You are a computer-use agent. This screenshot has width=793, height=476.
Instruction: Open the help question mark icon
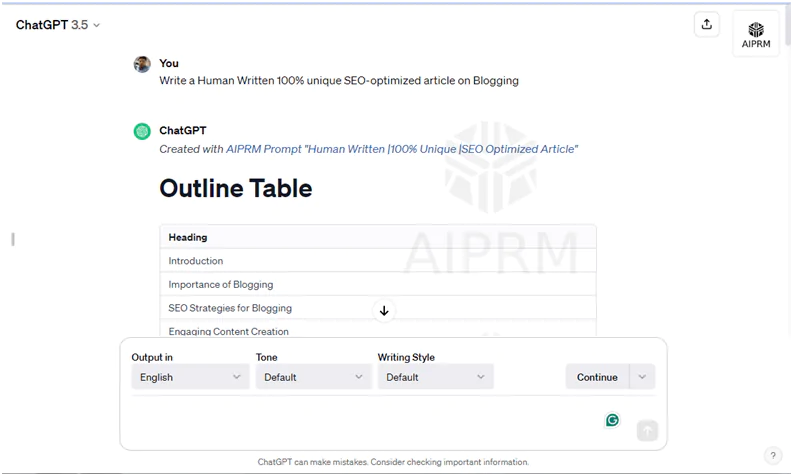pyautogui.click(x=772, y=455)
